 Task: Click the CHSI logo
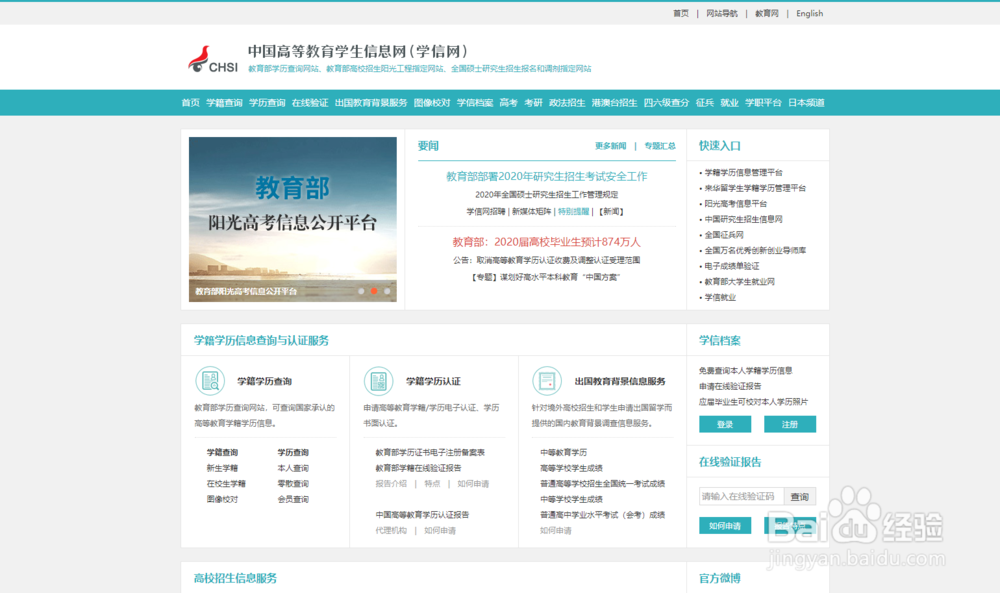tap(212, 59)
